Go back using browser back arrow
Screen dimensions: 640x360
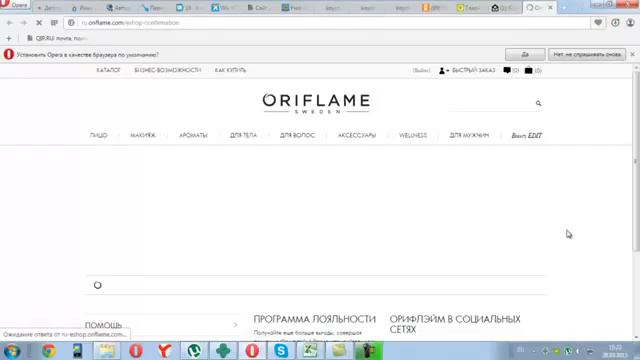pyautogui.click(x=9, y=23)
